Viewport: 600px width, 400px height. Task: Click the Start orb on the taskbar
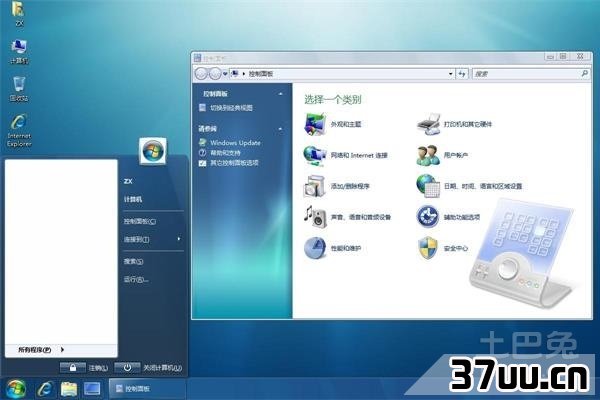pos(15,389)
